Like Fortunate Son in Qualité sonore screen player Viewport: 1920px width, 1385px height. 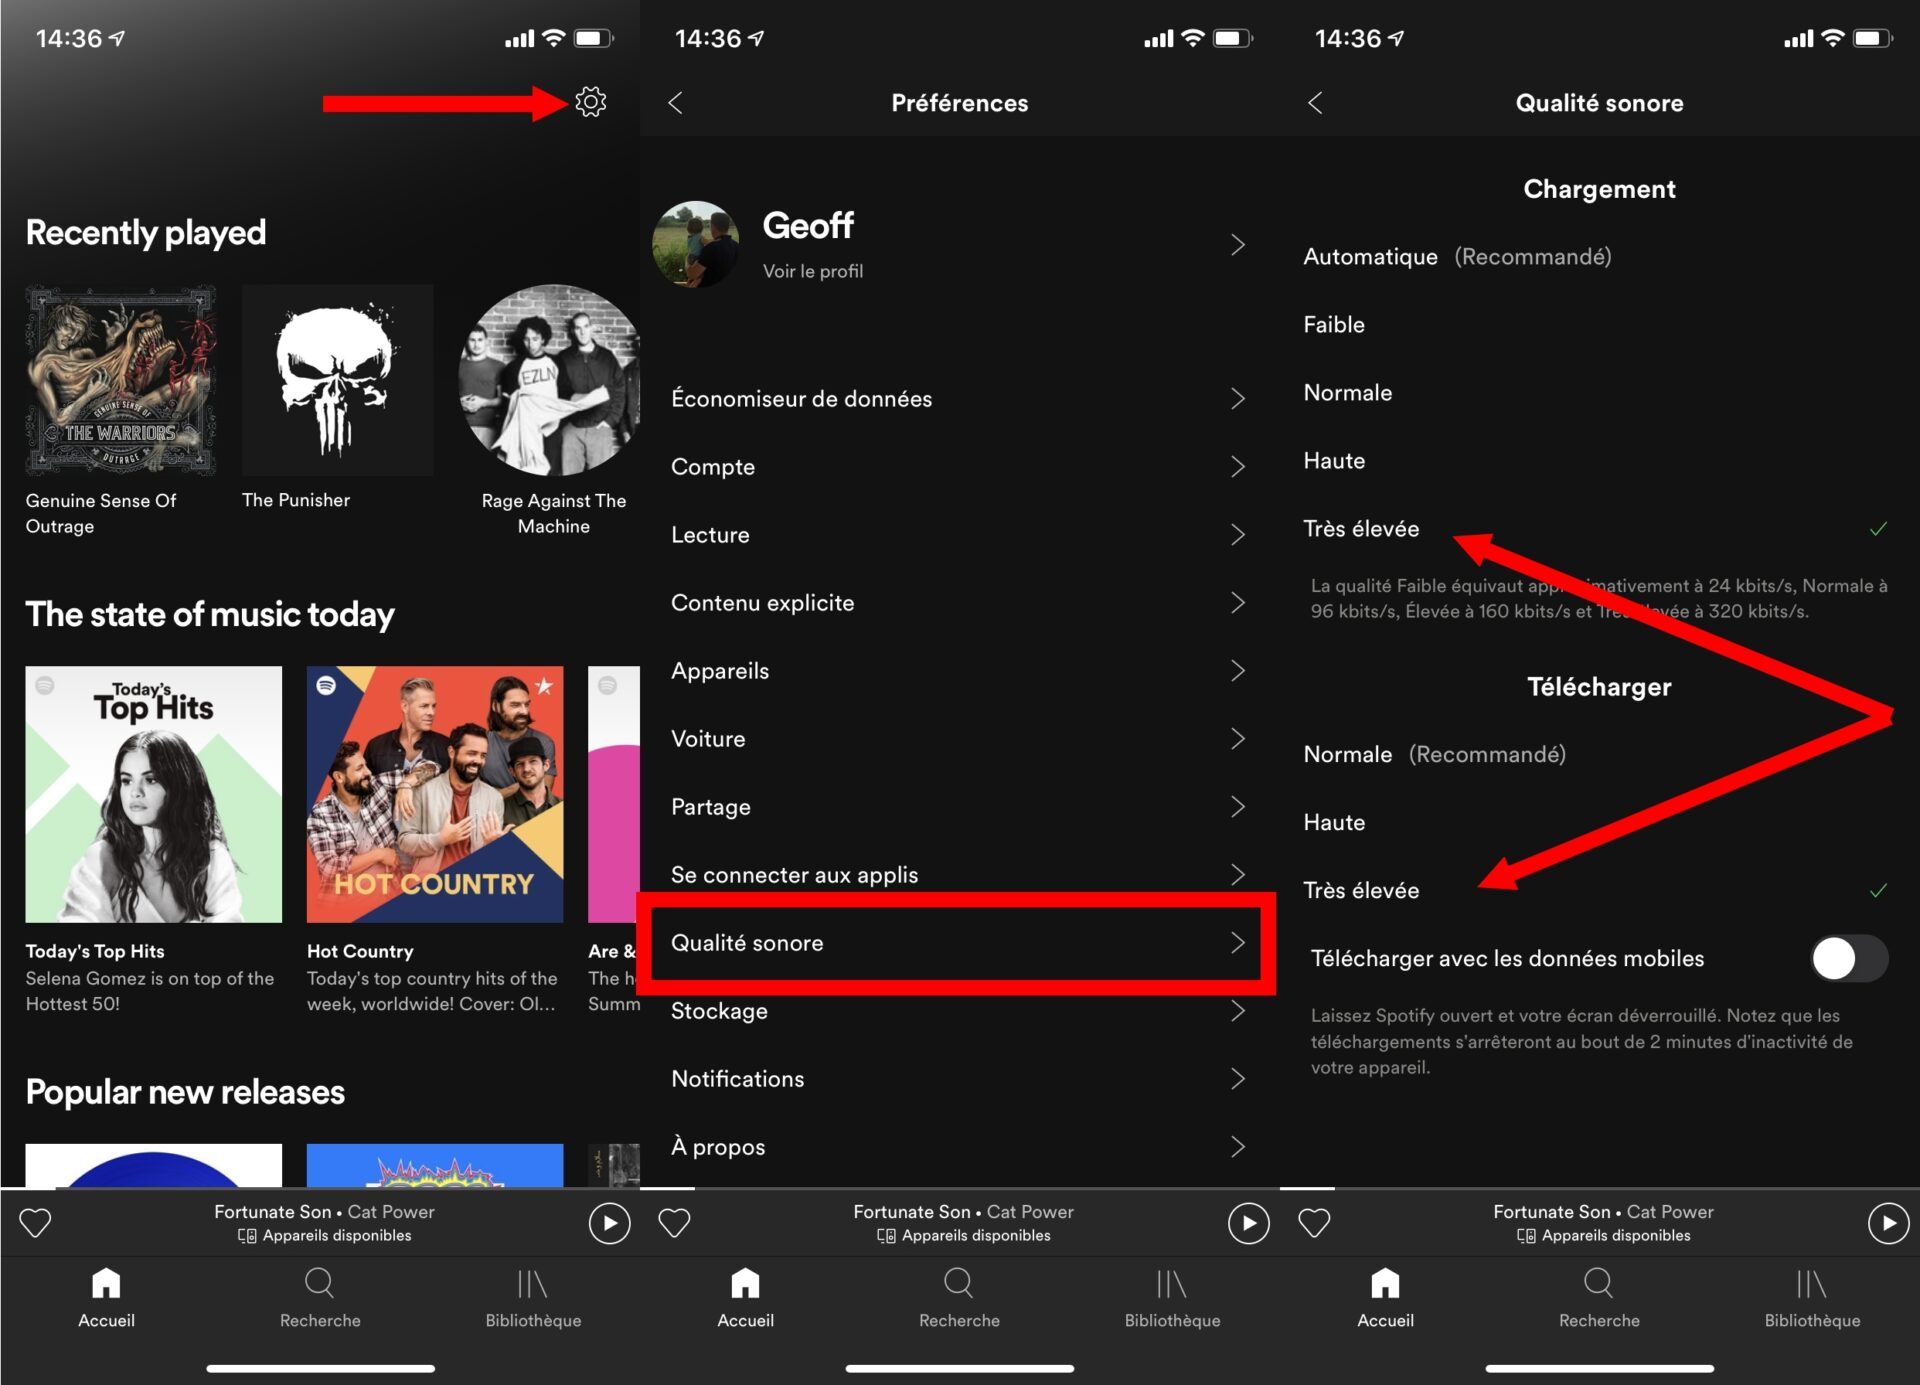(x=1314, y=1222)
